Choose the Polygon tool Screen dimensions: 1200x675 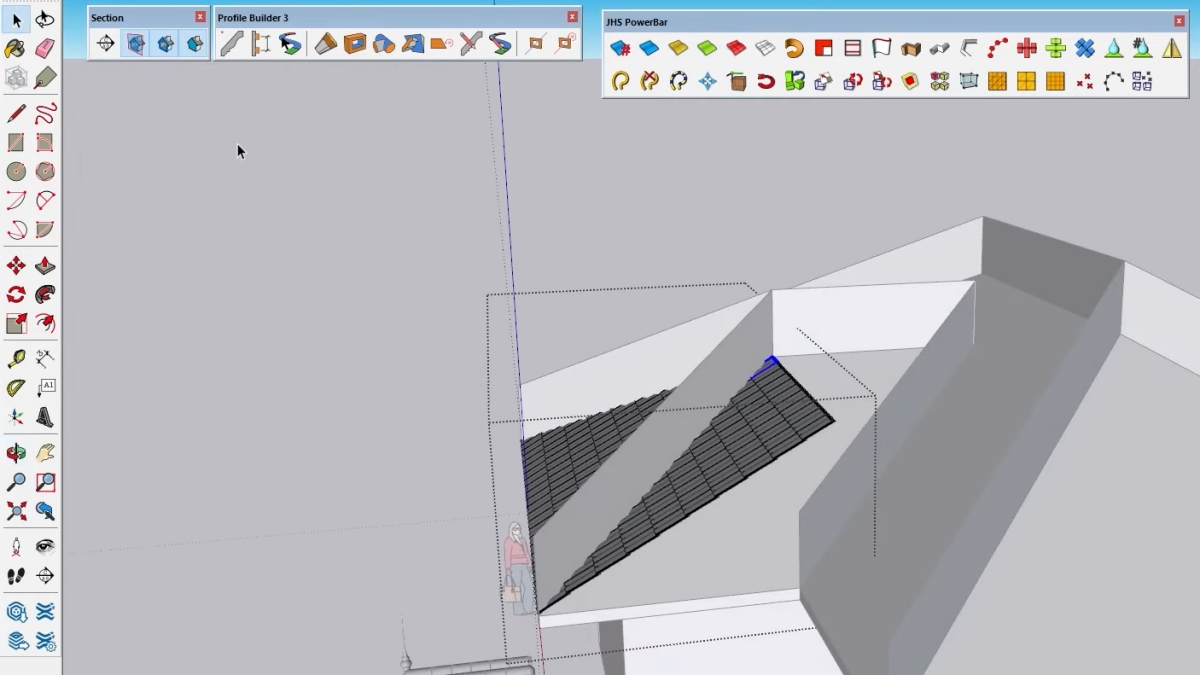pyautogui.click(x=45, y=171)
